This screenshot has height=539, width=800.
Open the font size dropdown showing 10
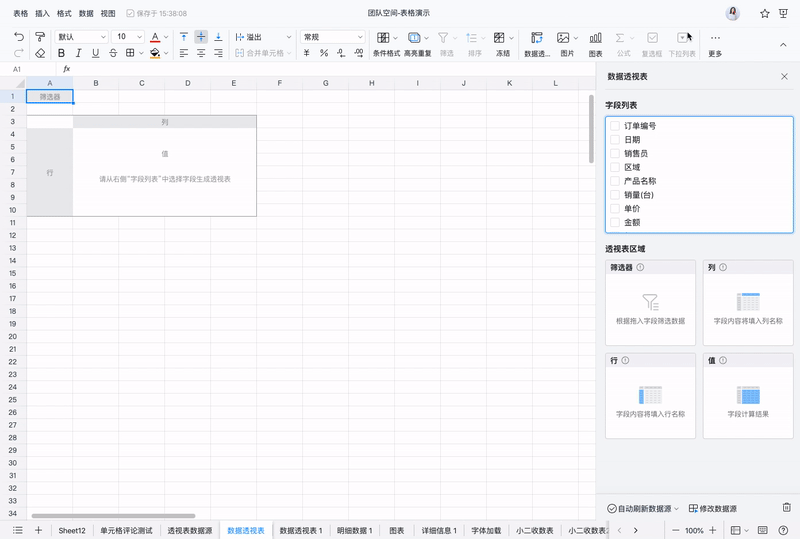pos(128,37)
